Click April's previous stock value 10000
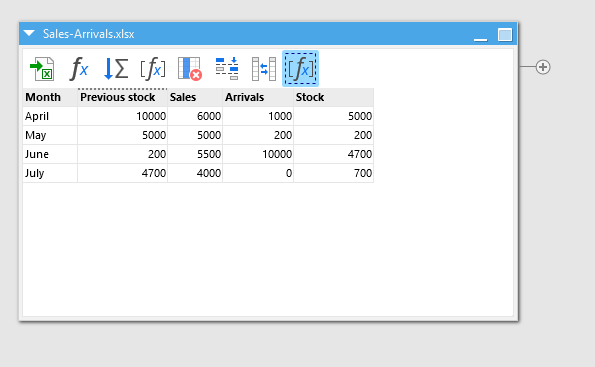The width and height of the screenshot is (595, 367). point(123,116)
